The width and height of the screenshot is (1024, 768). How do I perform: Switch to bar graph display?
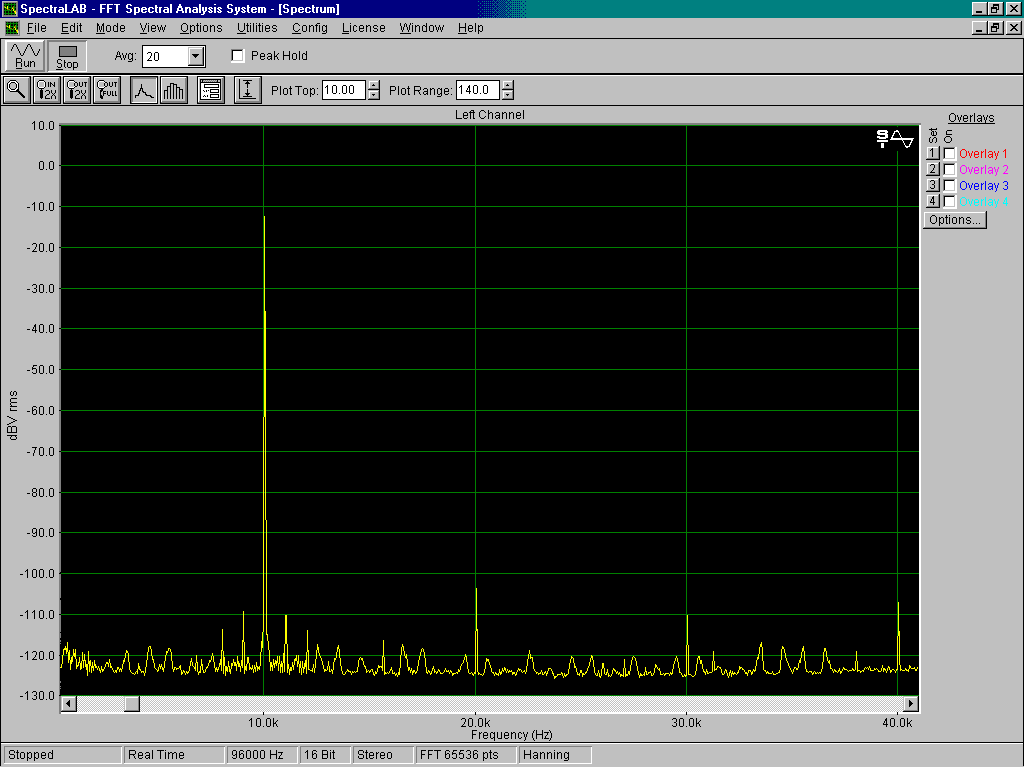[x=174, y=90]
